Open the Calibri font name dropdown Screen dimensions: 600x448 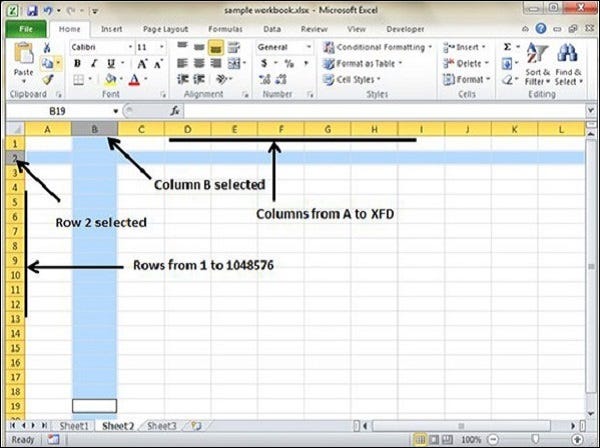99,47
